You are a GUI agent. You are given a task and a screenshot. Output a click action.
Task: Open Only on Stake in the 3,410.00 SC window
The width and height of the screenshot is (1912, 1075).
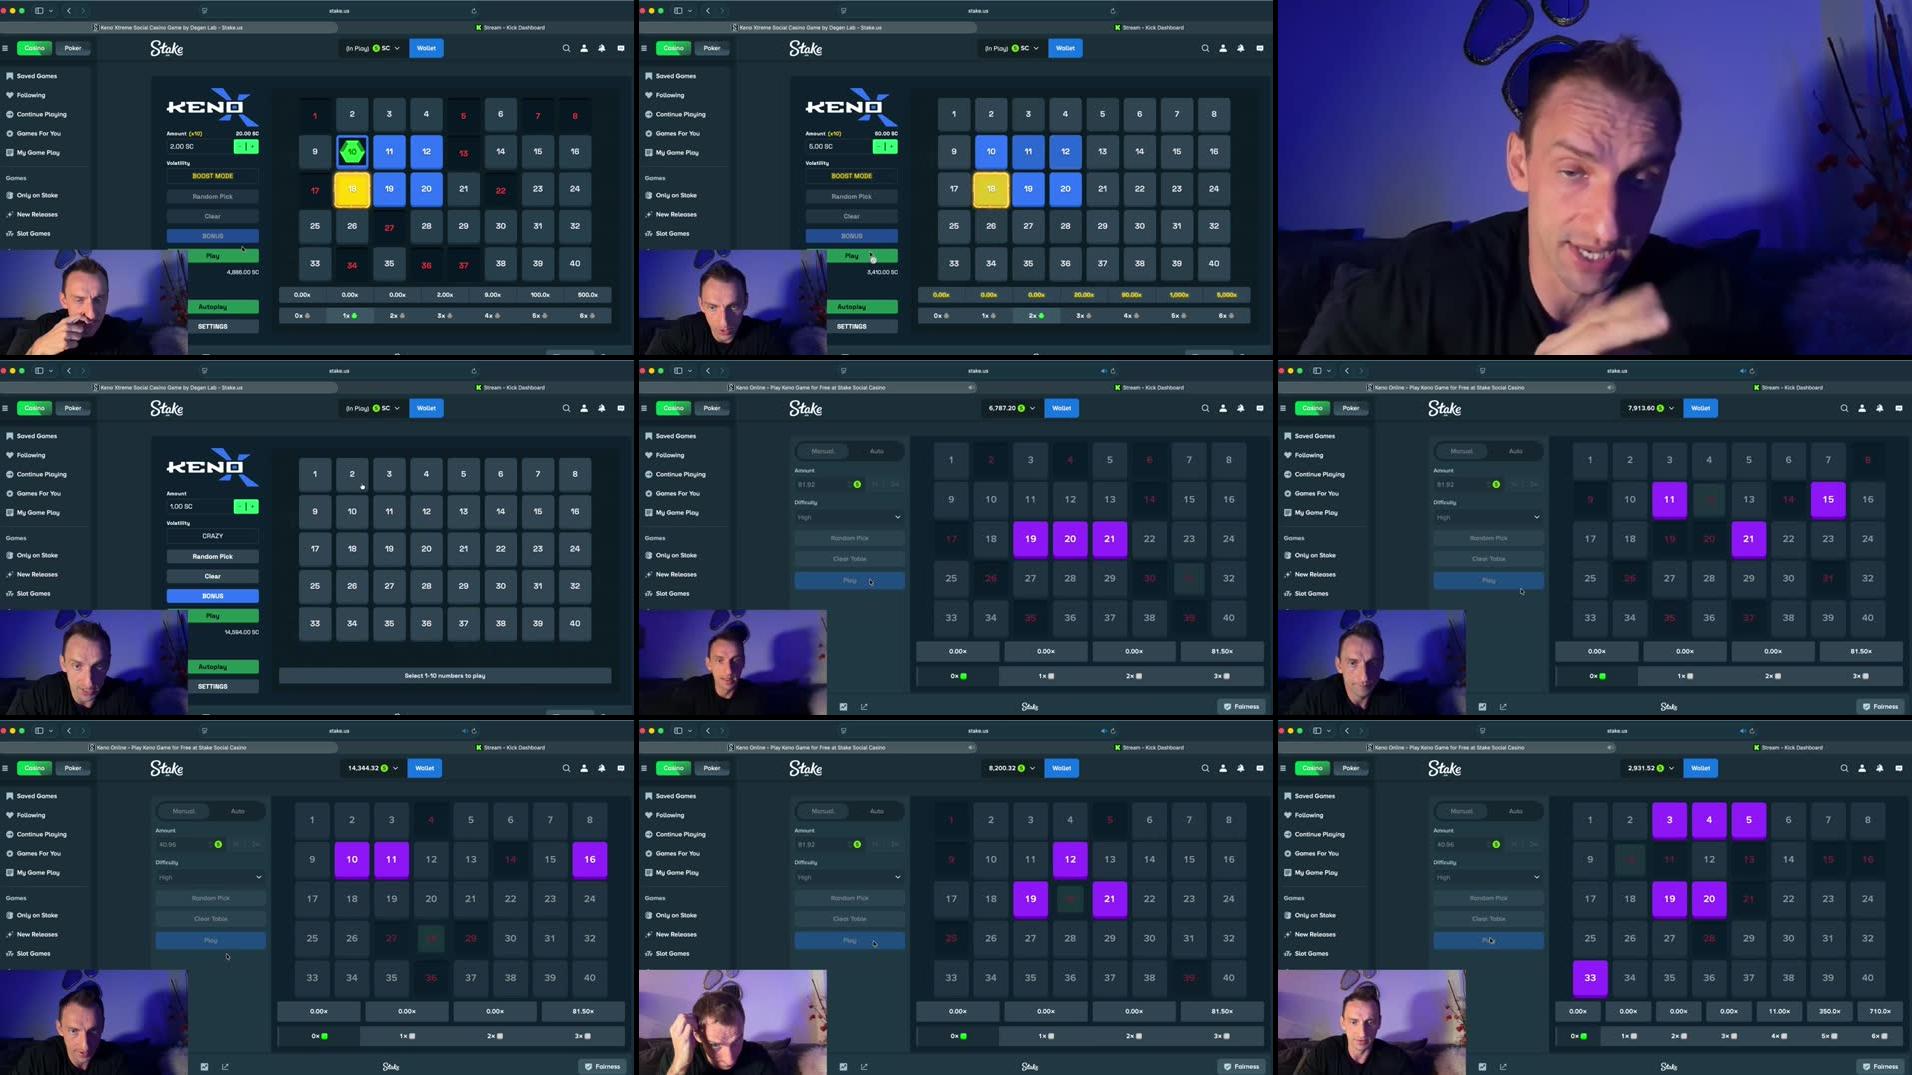(x=676, y=195)
